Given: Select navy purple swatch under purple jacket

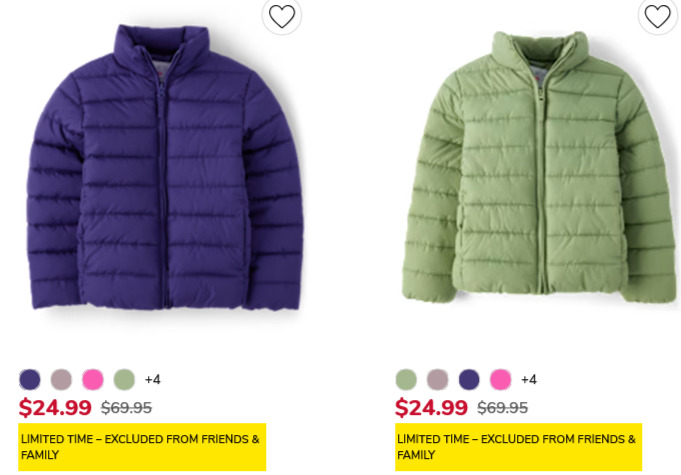Looking at the screenshot, I should coord(30,379).
